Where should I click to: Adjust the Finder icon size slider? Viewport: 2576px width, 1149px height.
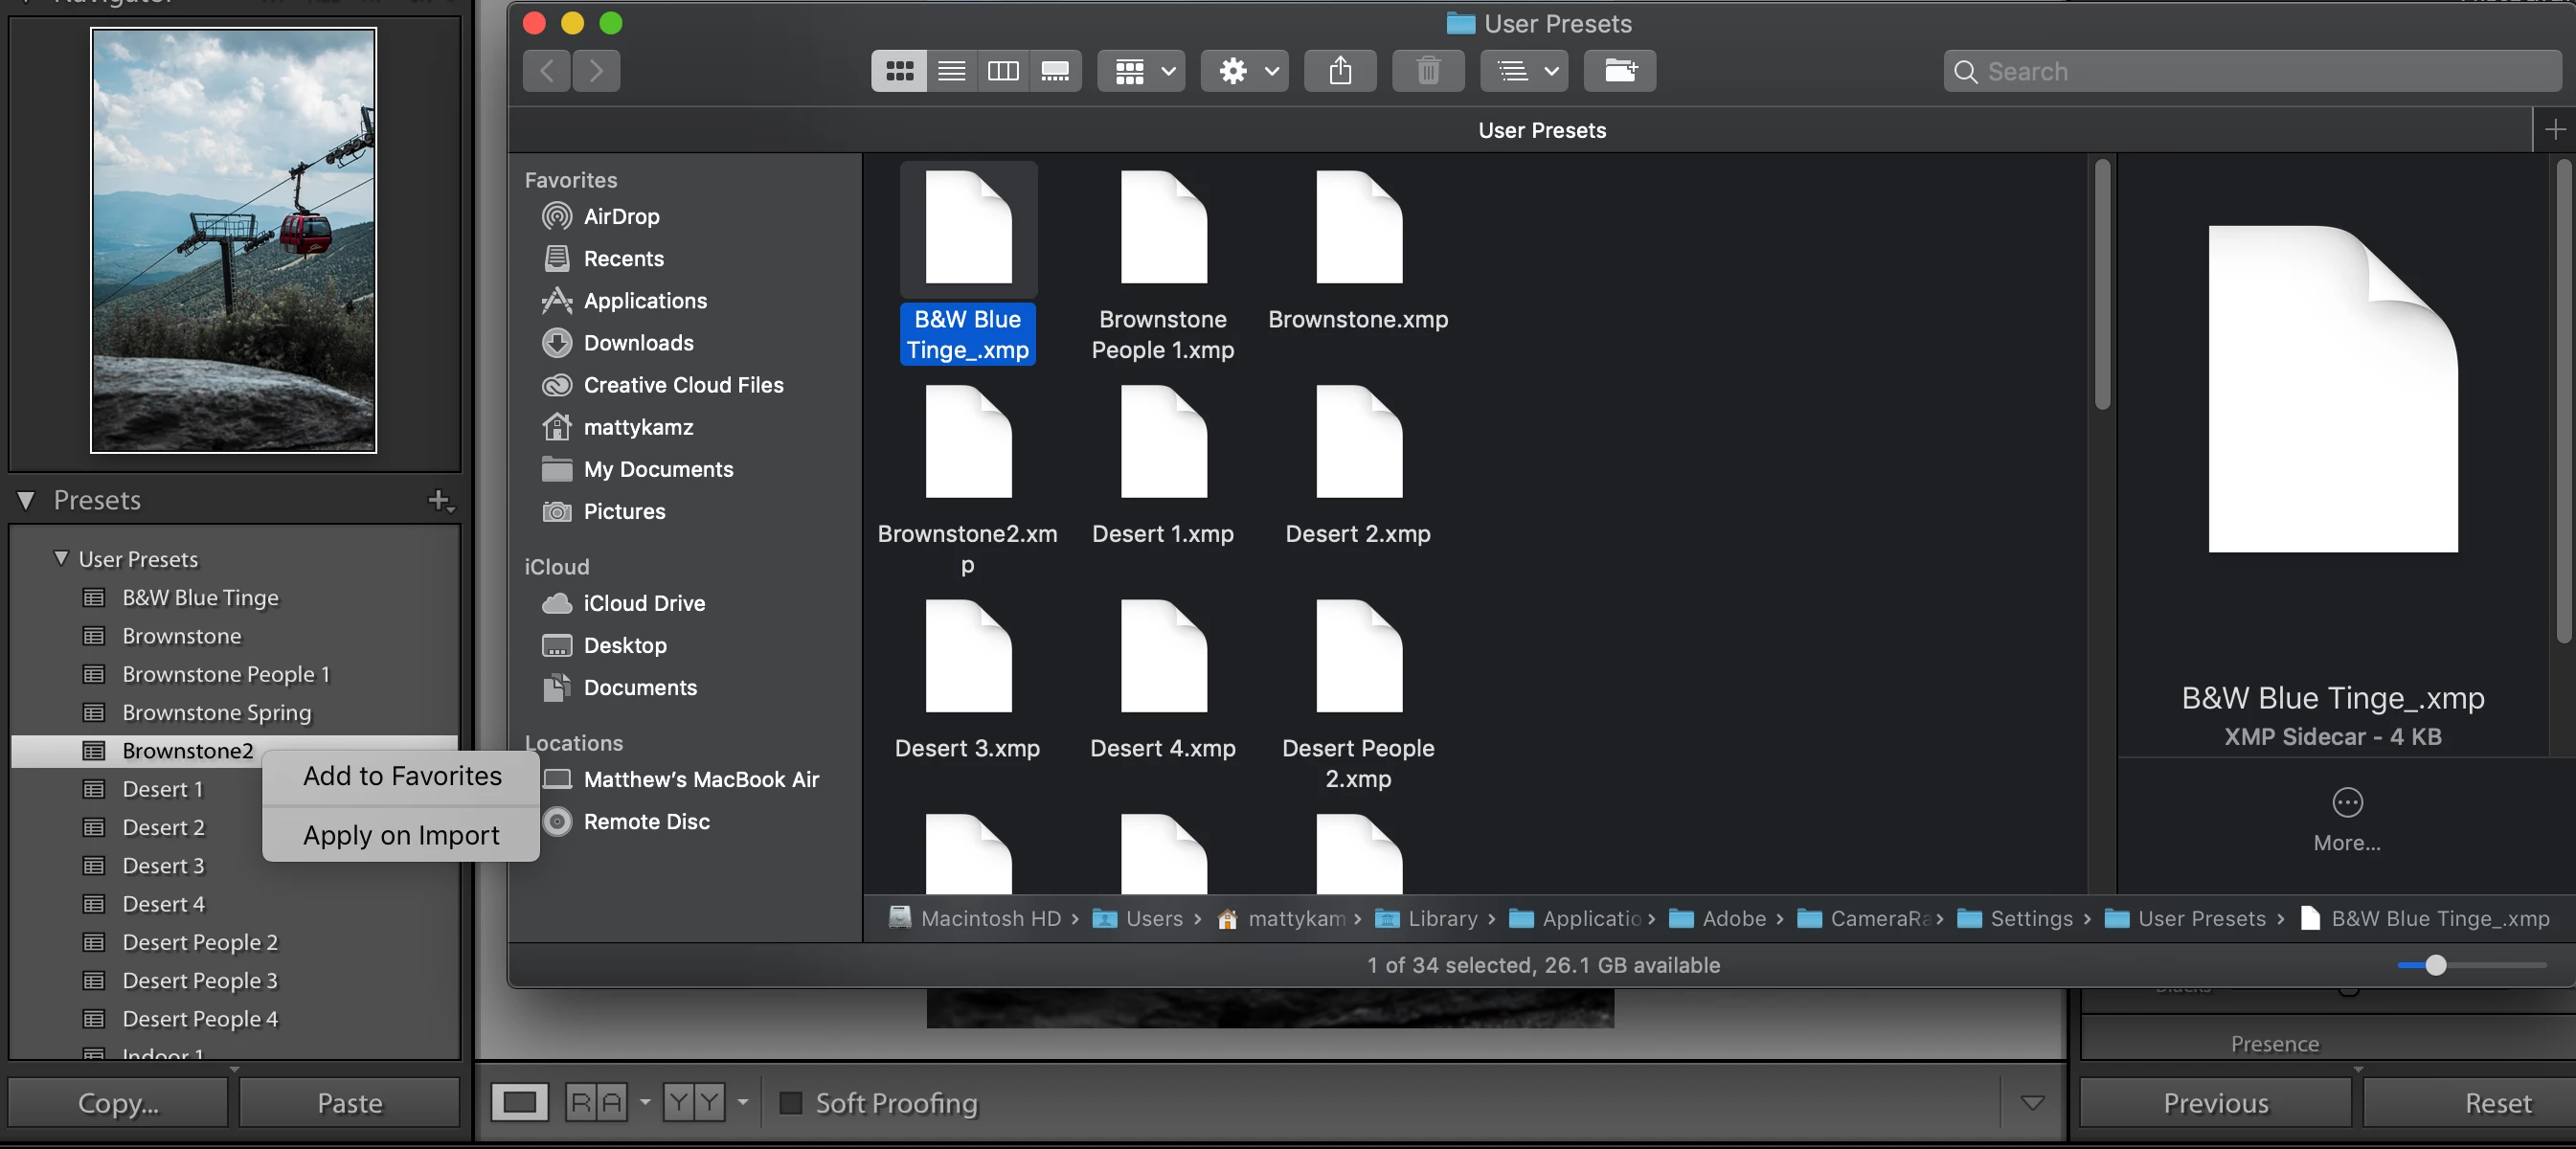[x=2435, y=965]
